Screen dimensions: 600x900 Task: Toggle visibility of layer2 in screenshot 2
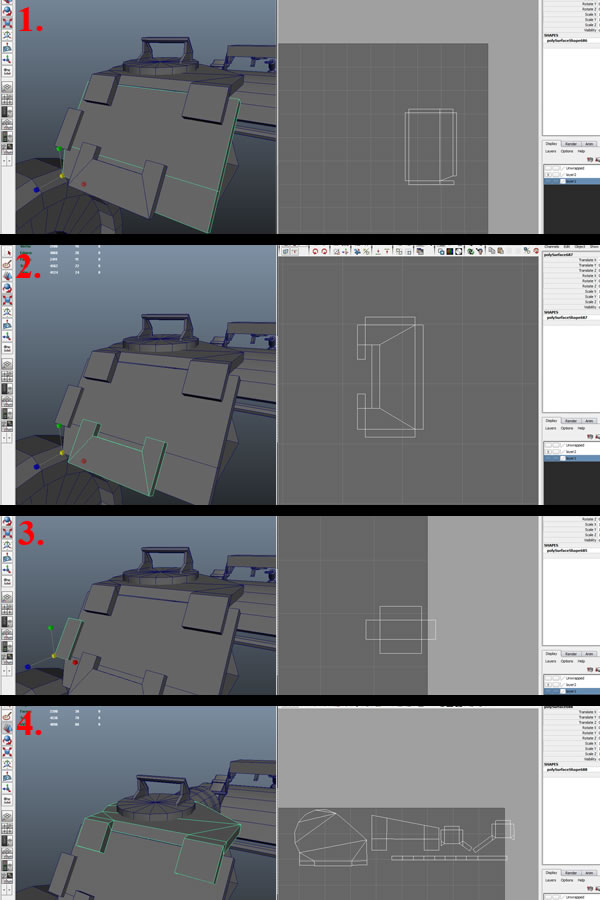[x=548, y=451]
